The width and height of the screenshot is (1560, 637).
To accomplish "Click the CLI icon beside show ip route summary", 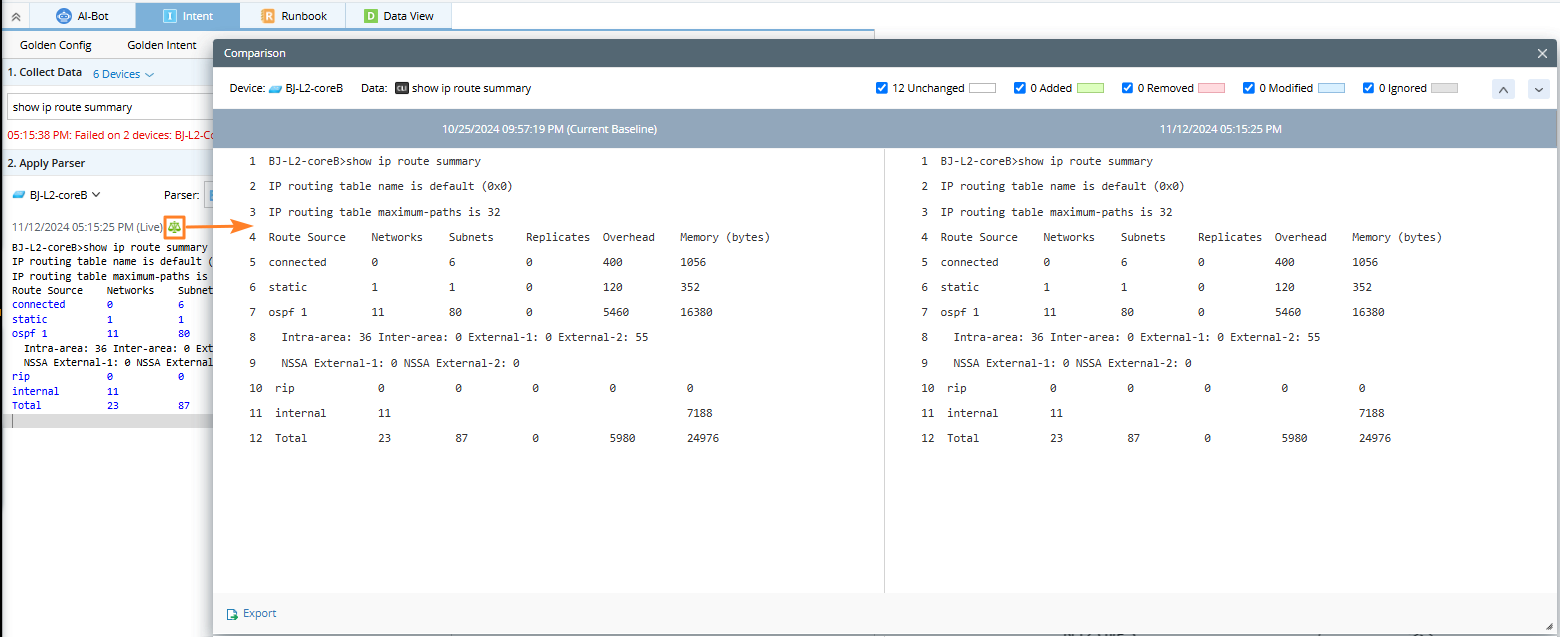I will click(x=402, y=88).
